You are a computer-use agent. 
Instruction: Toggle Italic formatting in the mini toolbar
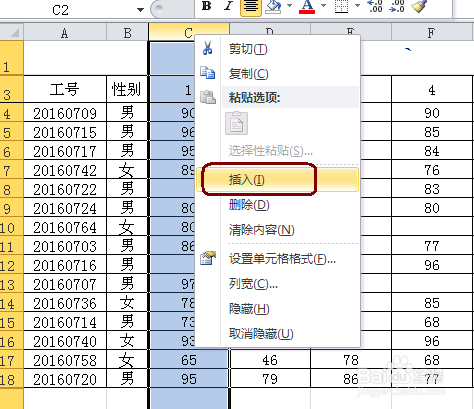click(x=228, y=6)
